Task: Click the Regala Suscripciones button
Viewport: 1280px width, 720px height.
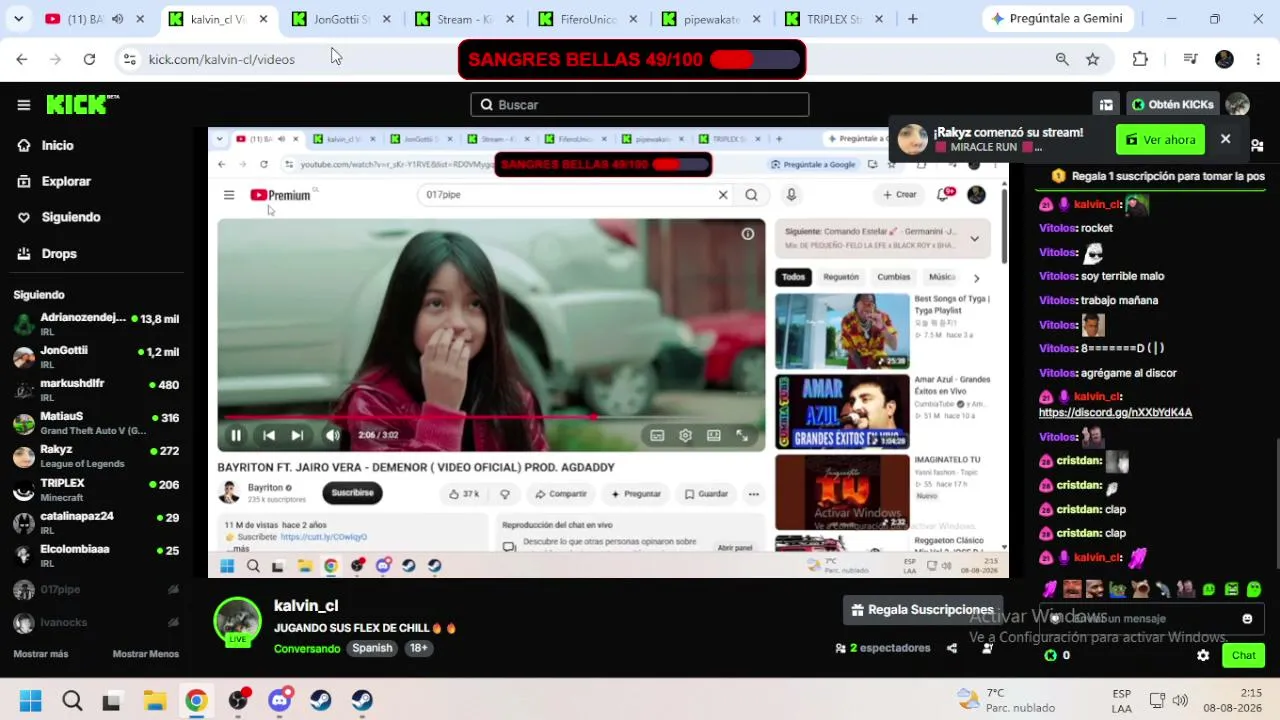Action: click(x=923, y=610)
